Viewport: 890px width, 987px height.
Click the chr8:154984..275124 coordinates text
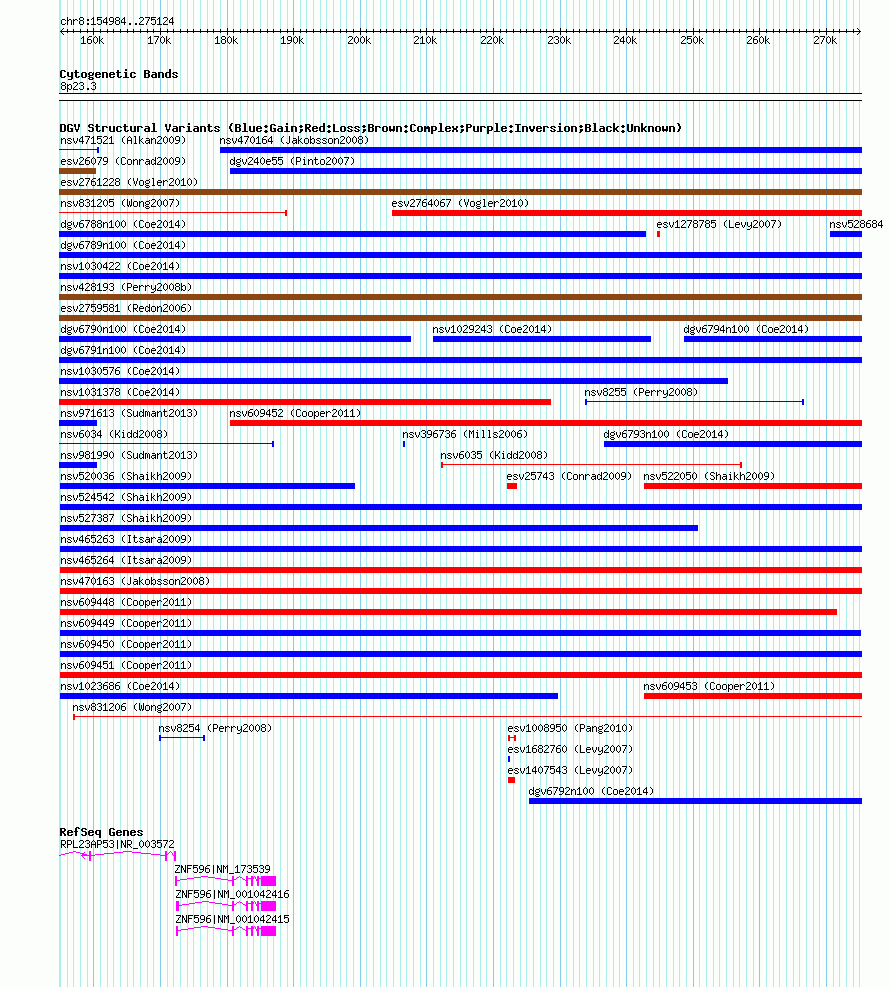tap(117, 21)
